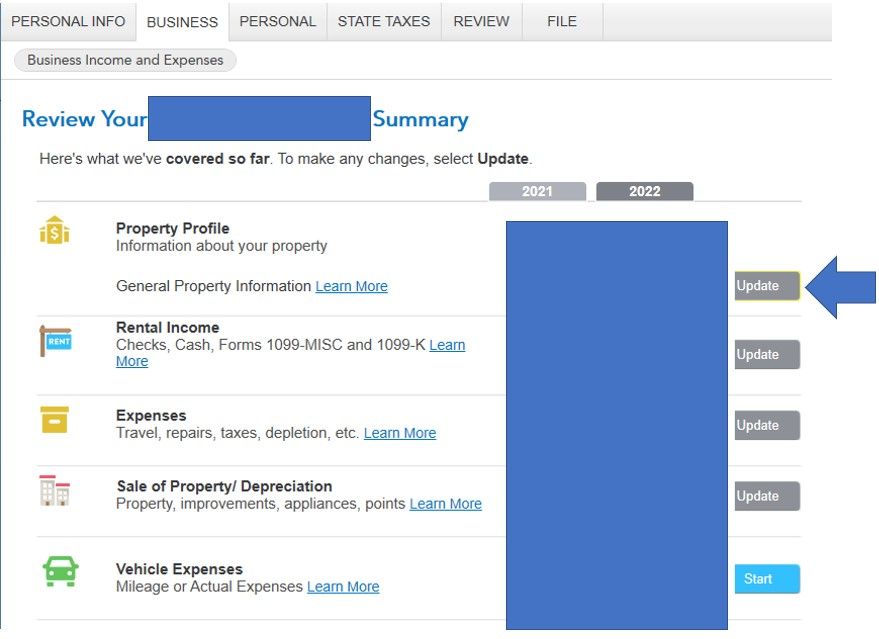
Task: Click the Property Profile house icon
Action: (54, 230)
